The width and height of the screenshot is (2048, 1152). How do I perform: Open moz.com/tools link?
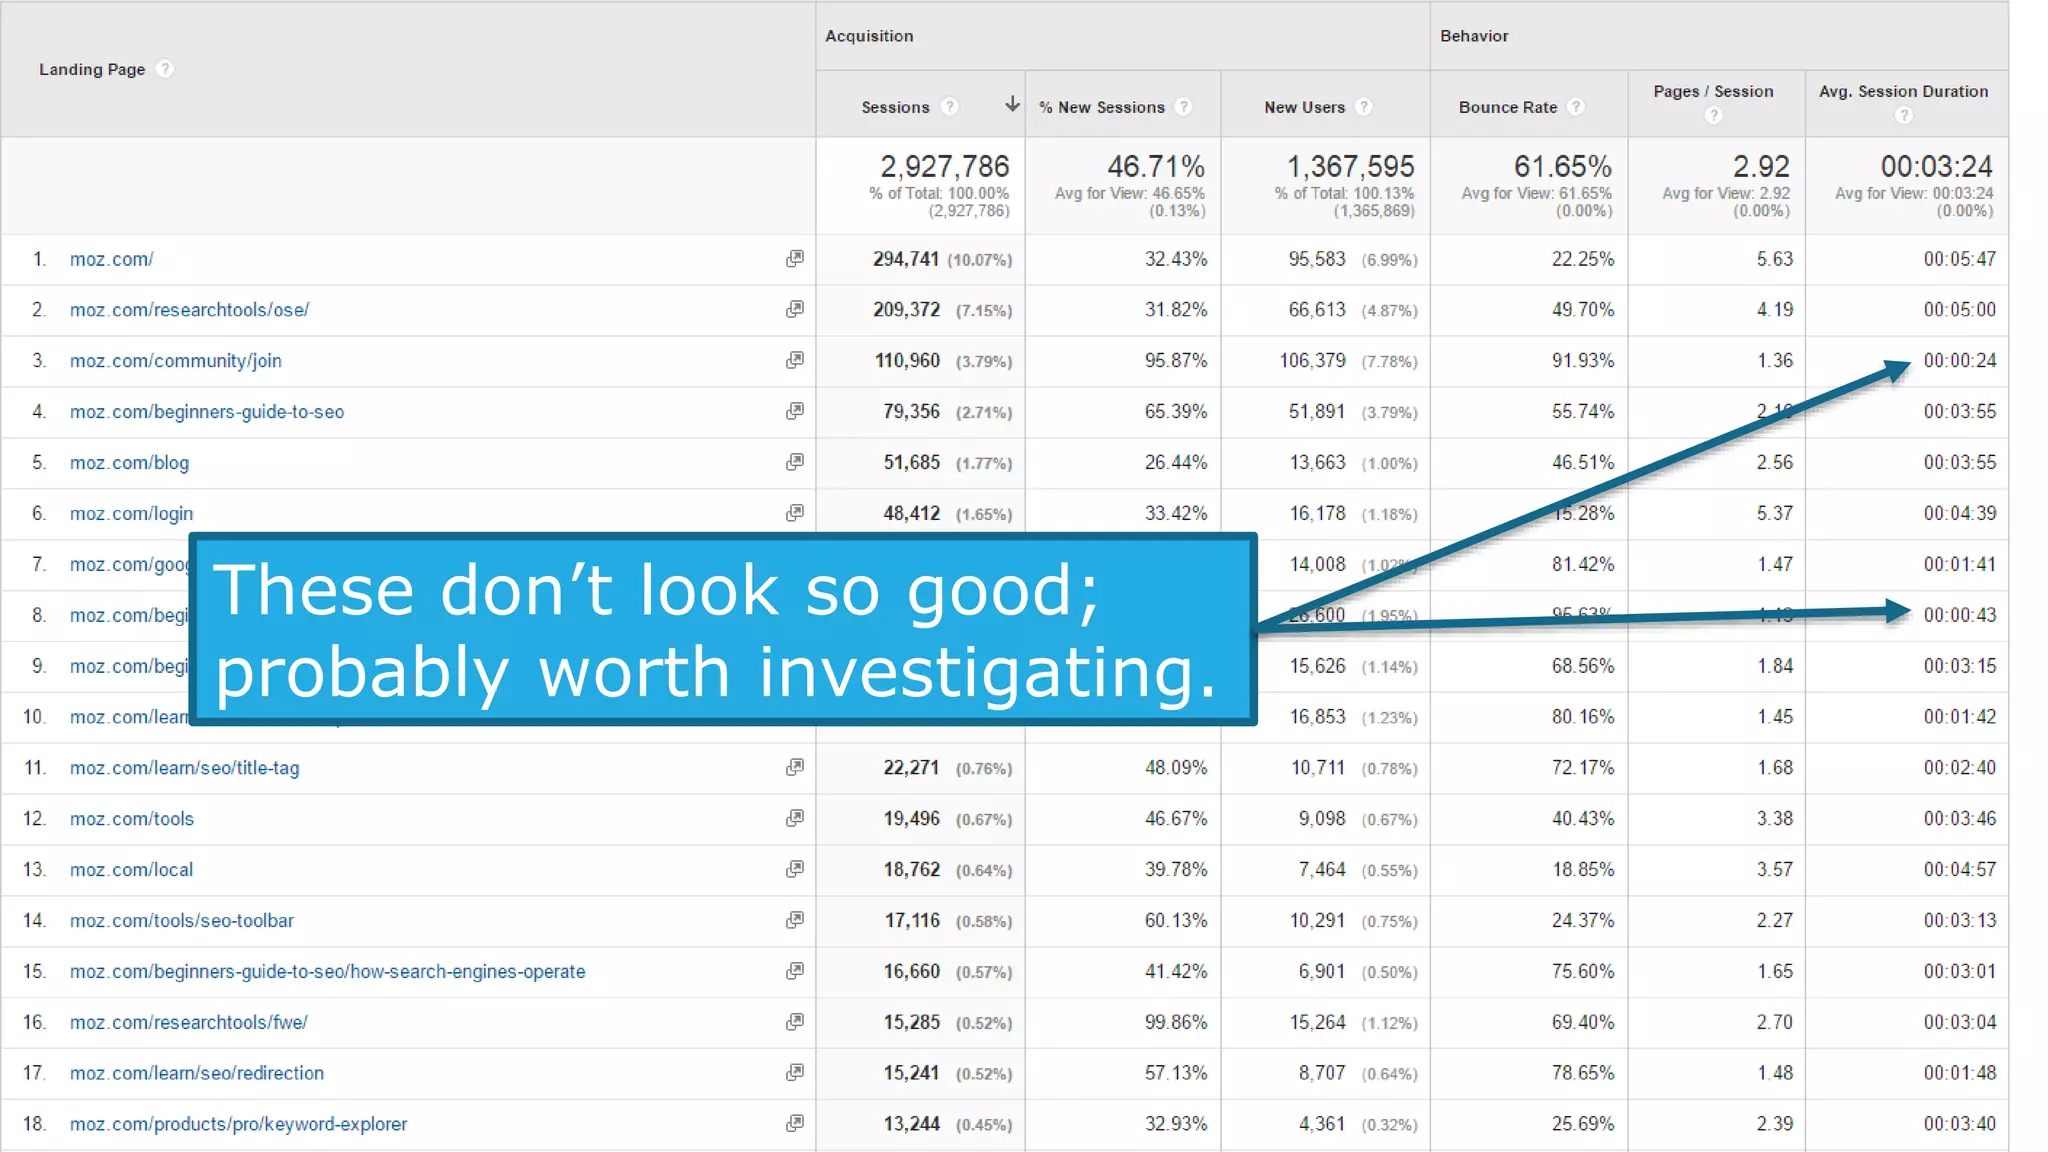(x=131, y=819)
